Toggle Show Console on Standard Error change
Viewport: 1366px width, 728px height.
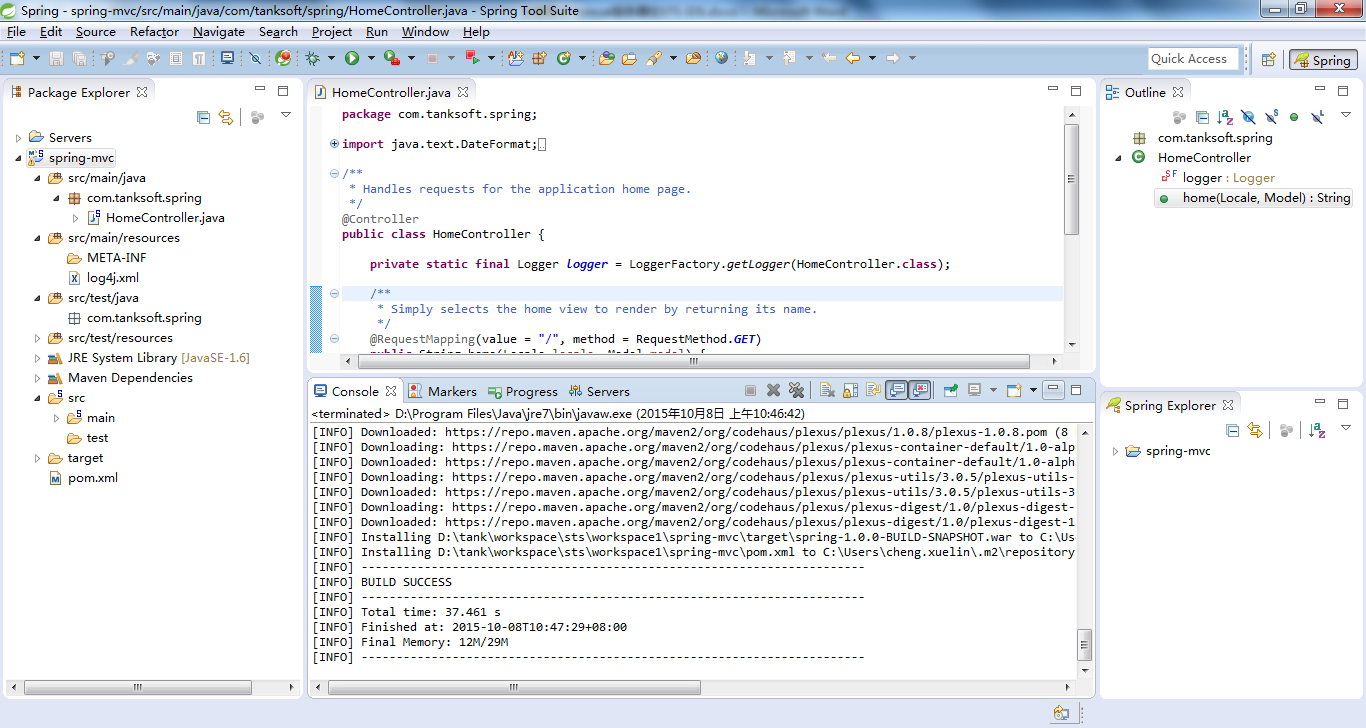(x=921, y=390)
